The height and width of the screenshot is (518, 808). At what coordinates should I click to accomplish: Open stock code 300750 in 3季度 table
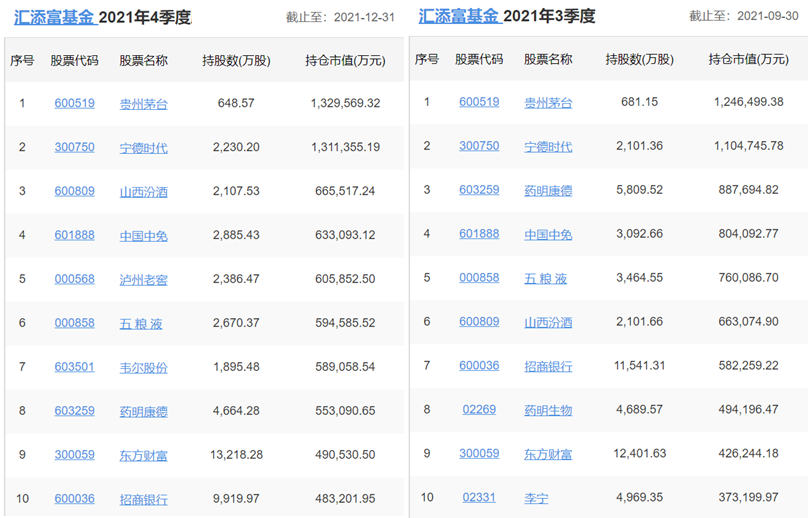tap(479, 146)
